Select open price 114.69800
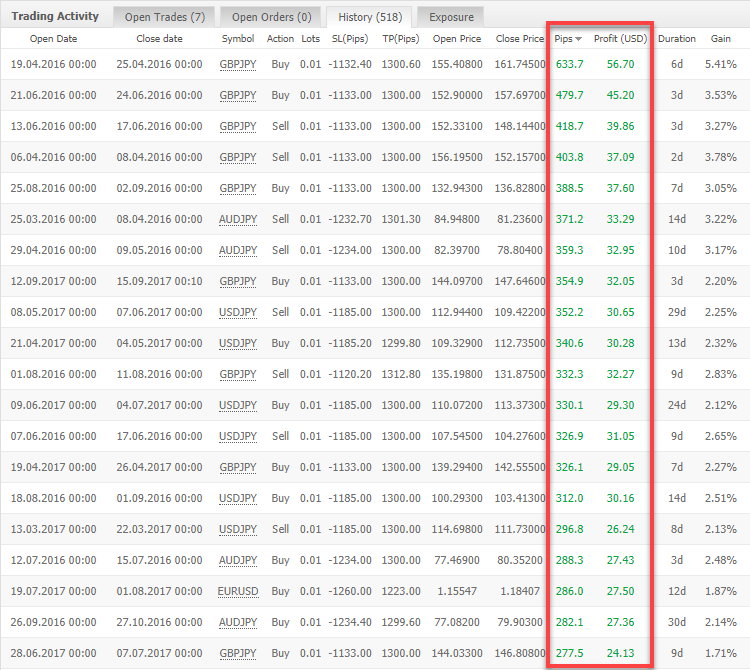750x670 pixels. coord(457,529)
